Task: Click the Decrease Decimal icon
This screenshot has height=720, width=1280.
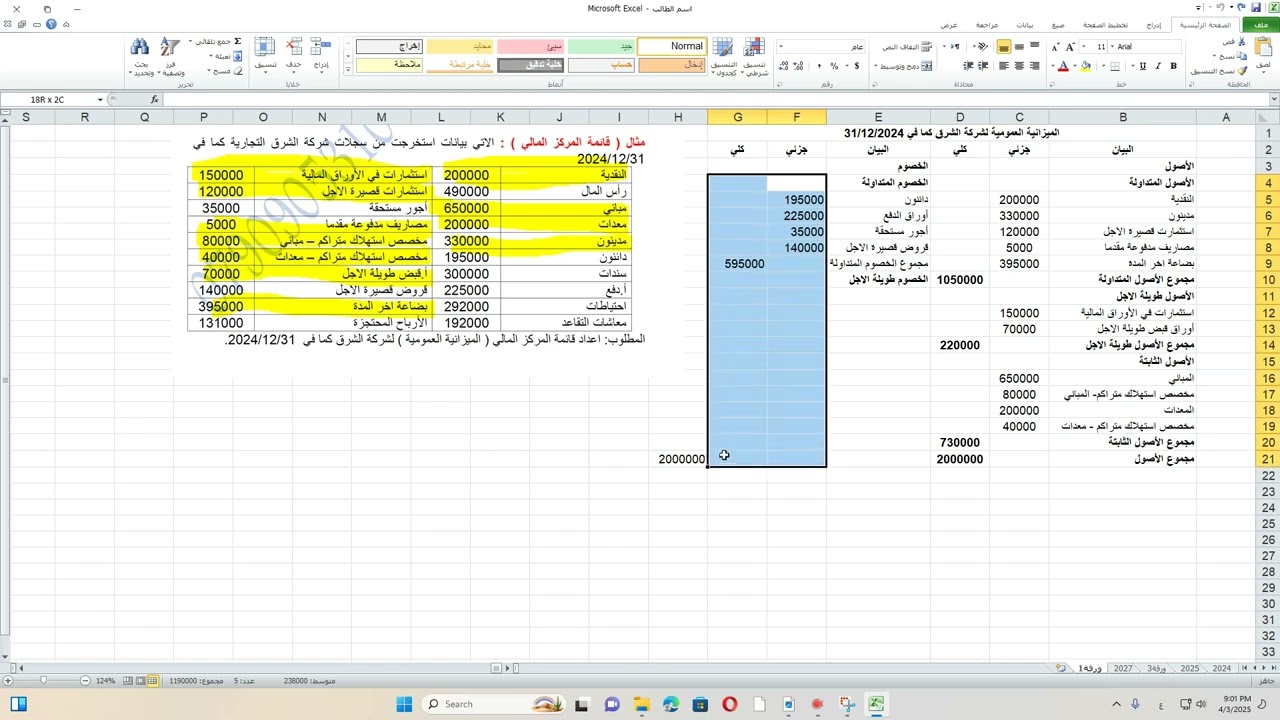Action: (x=784, y=66)
